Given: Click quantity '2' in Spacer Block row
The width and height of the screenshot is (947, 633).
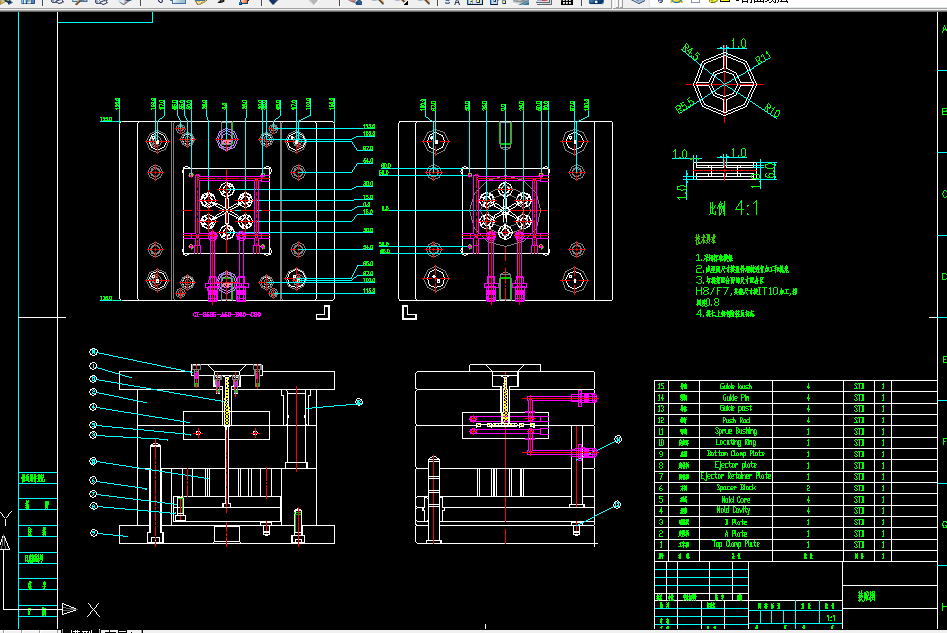Looking at the screenshot, I should click(x=807, y=488).
